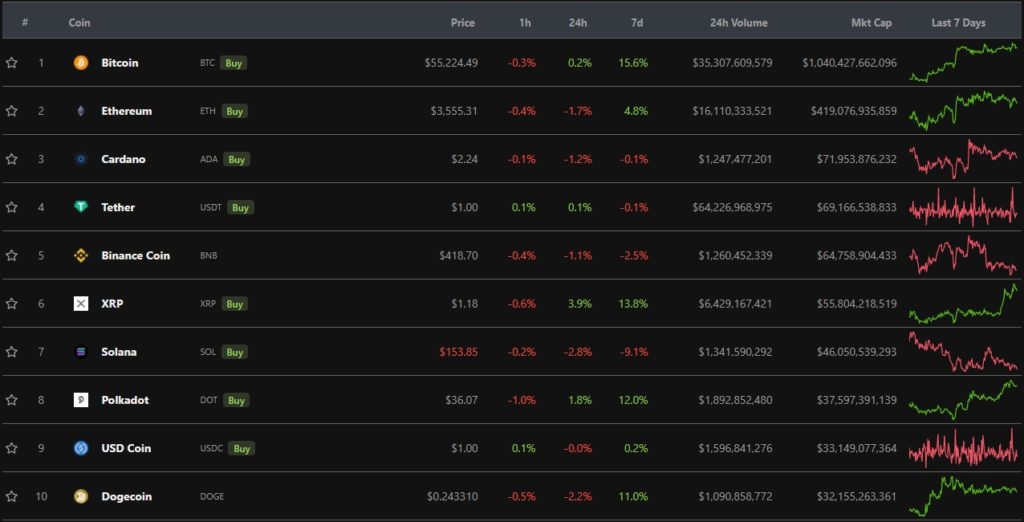The width and height of the screenshot is (1024, 522).
Task: Click the XRP coin logo icon
Action: (81, 303)
